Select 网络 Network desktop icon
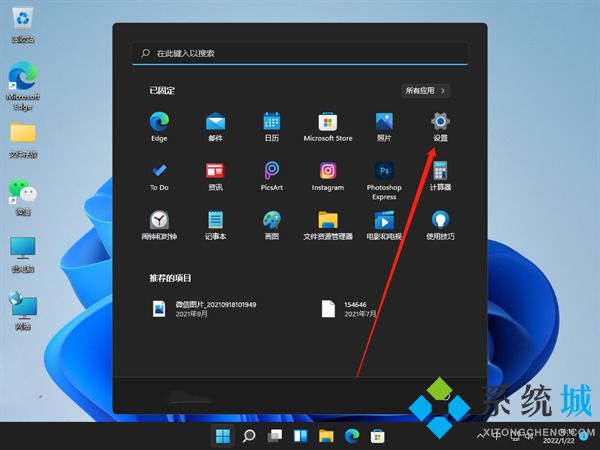 click(x=23, y=311)
